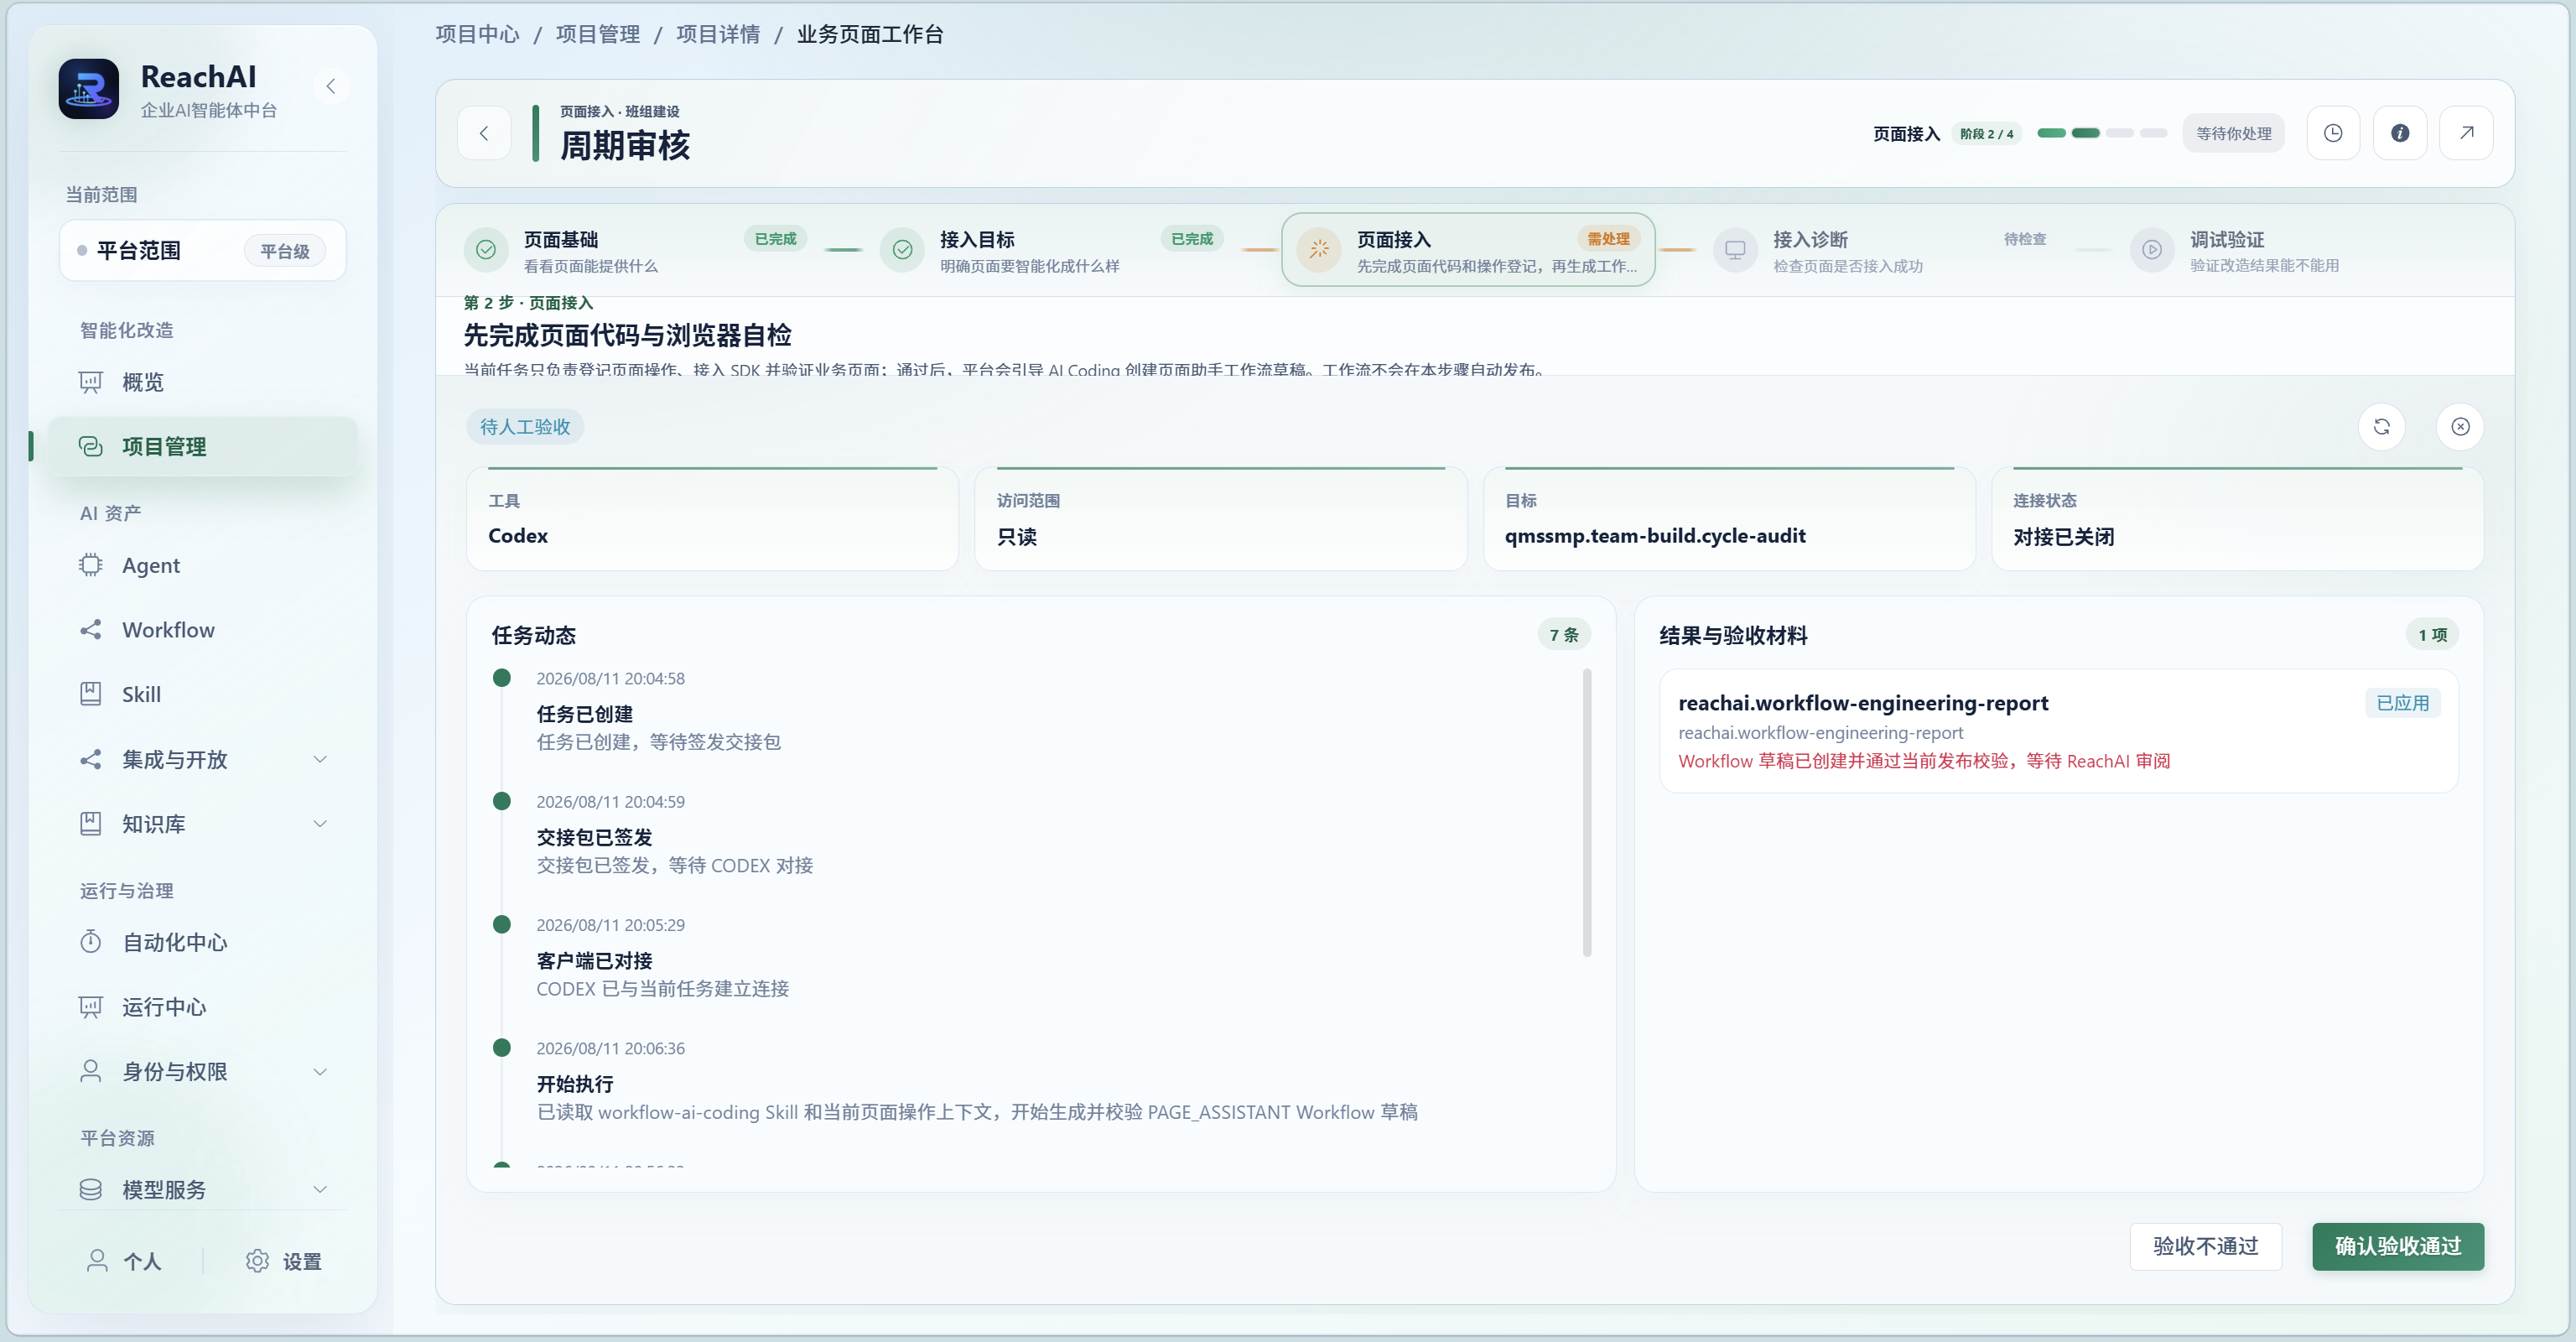Click the 阶段 2 / 4 badge
Screen dimensions: 2576x1342
[1986, 134]
